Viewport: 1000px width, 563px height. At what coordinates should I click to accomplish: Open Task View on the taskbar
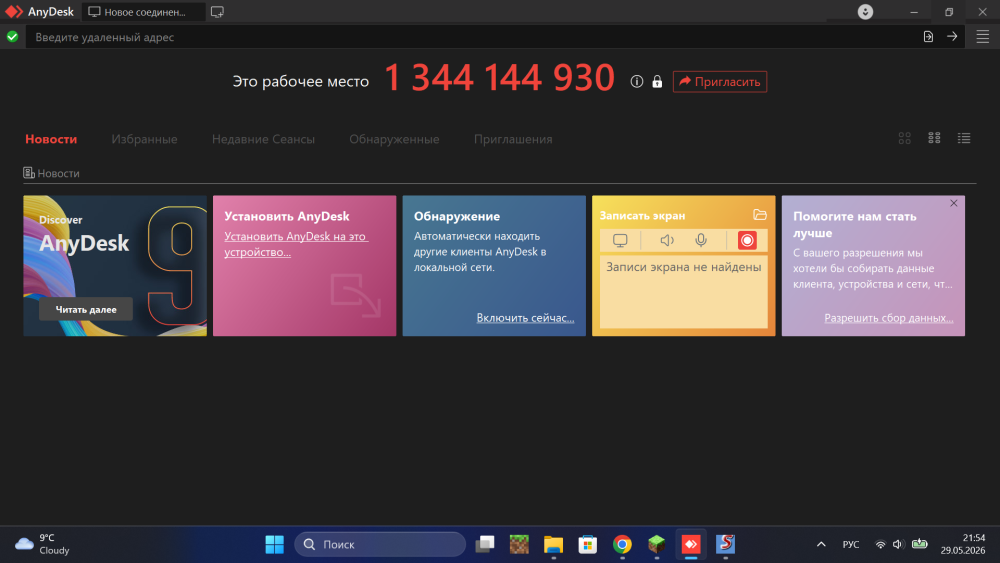(x=485, y=545)
